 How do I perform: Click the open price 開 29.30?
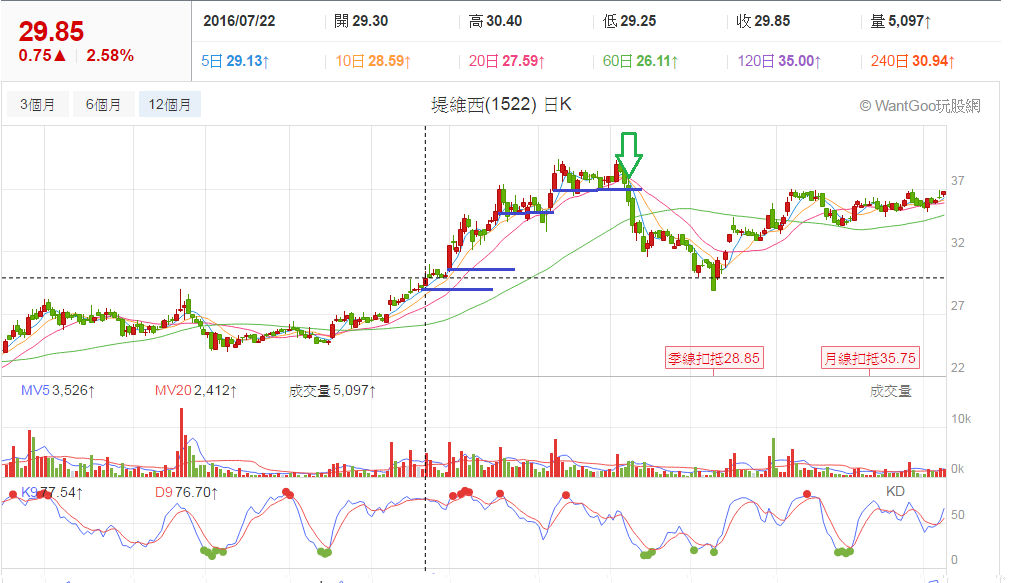[x=361, y=21]
